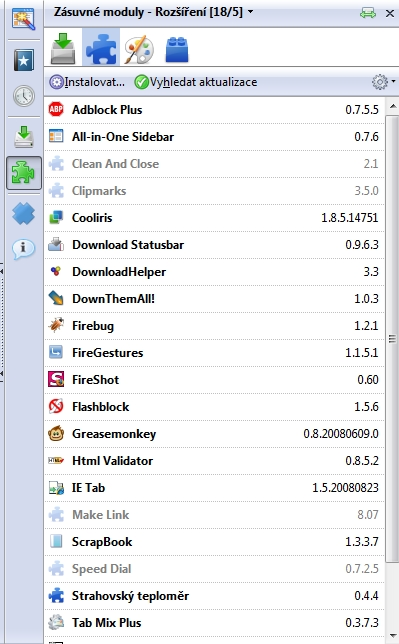
Task: Click Flashblock version 1.5.6
Action: click(366, 407)
